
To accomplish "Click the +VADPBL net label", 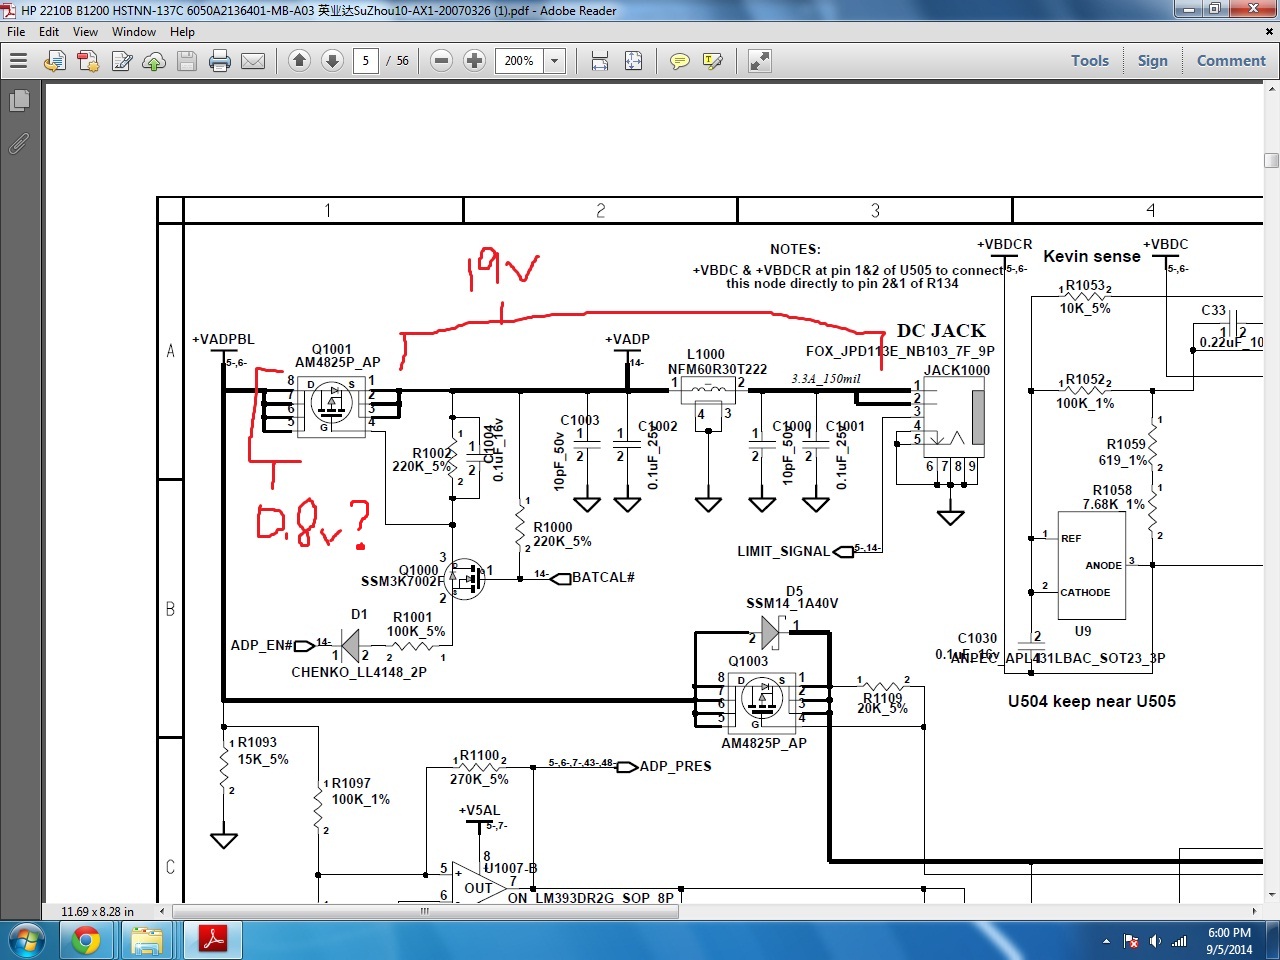I will point(223,339).
